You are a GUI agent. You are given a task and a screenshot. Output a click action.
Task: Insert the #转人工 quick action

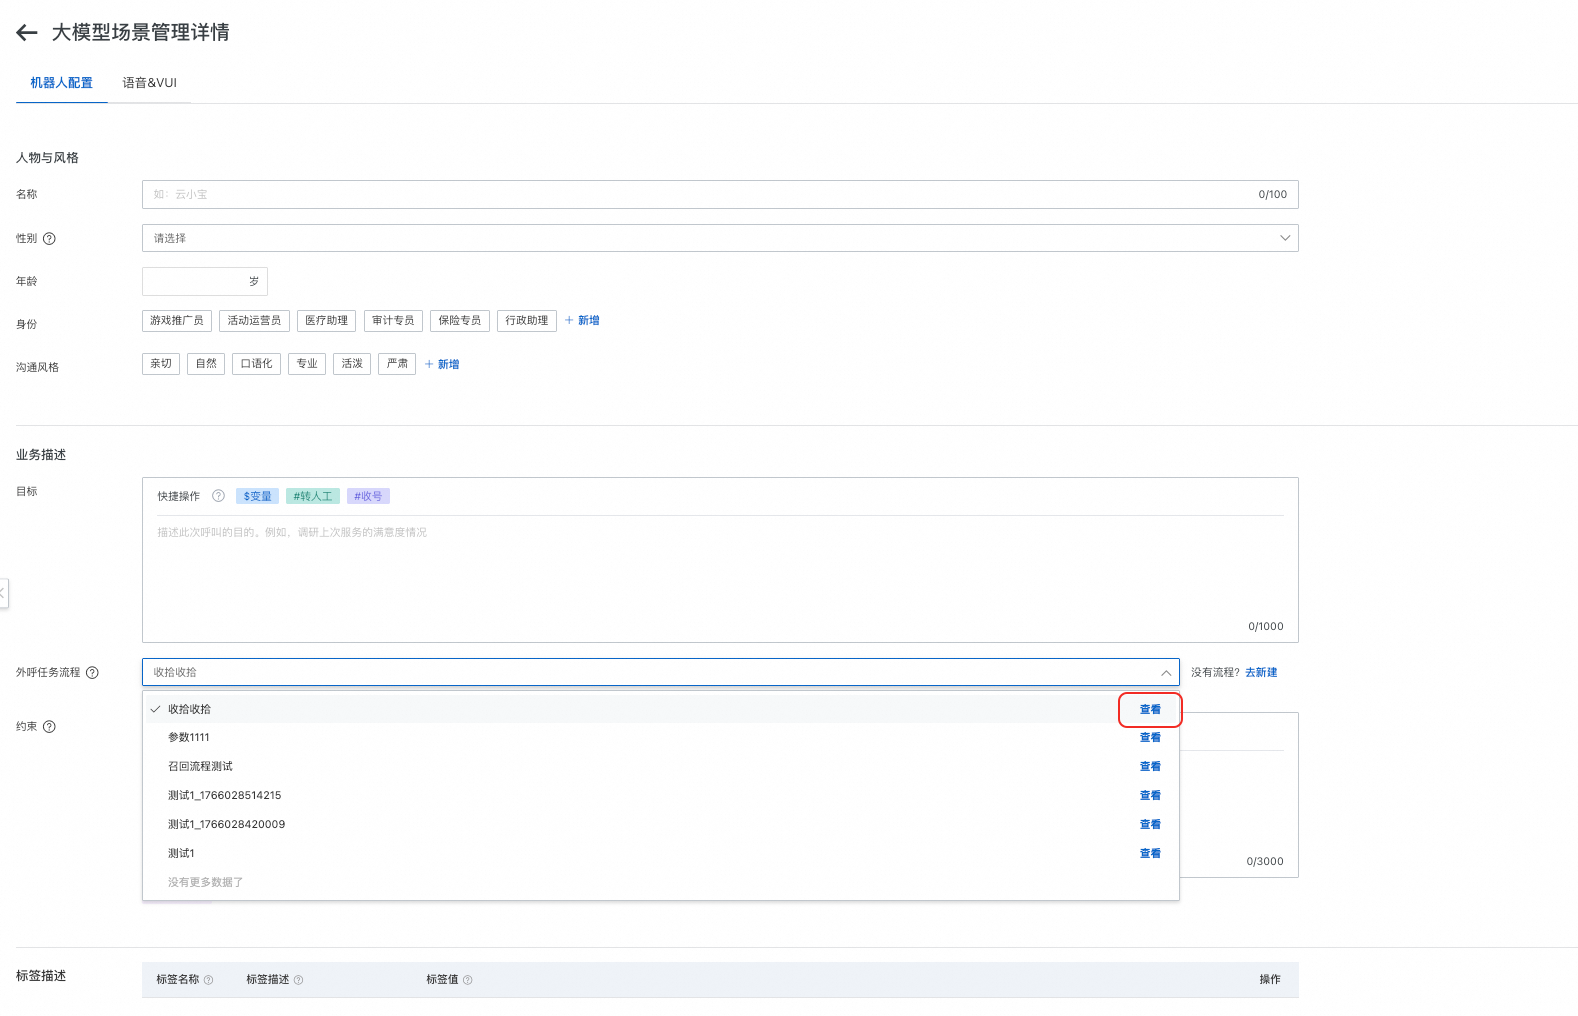coord(313,496)
